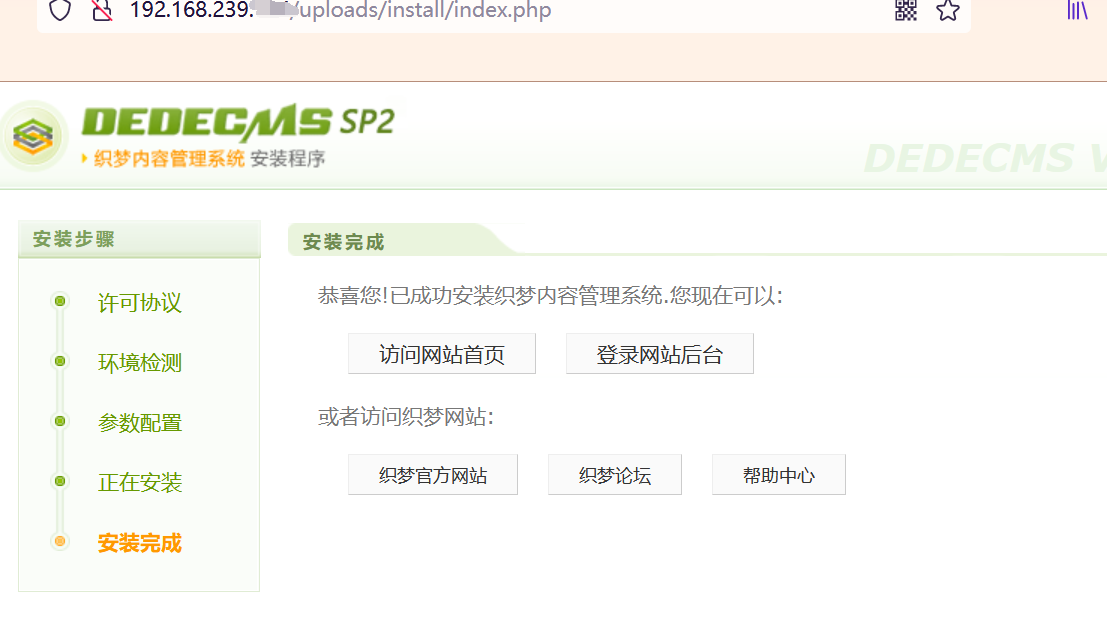The width and height of the screenshot is (1107, 629).
Task: Select the highlighted 安装完成 step
Action: [140, 543]
